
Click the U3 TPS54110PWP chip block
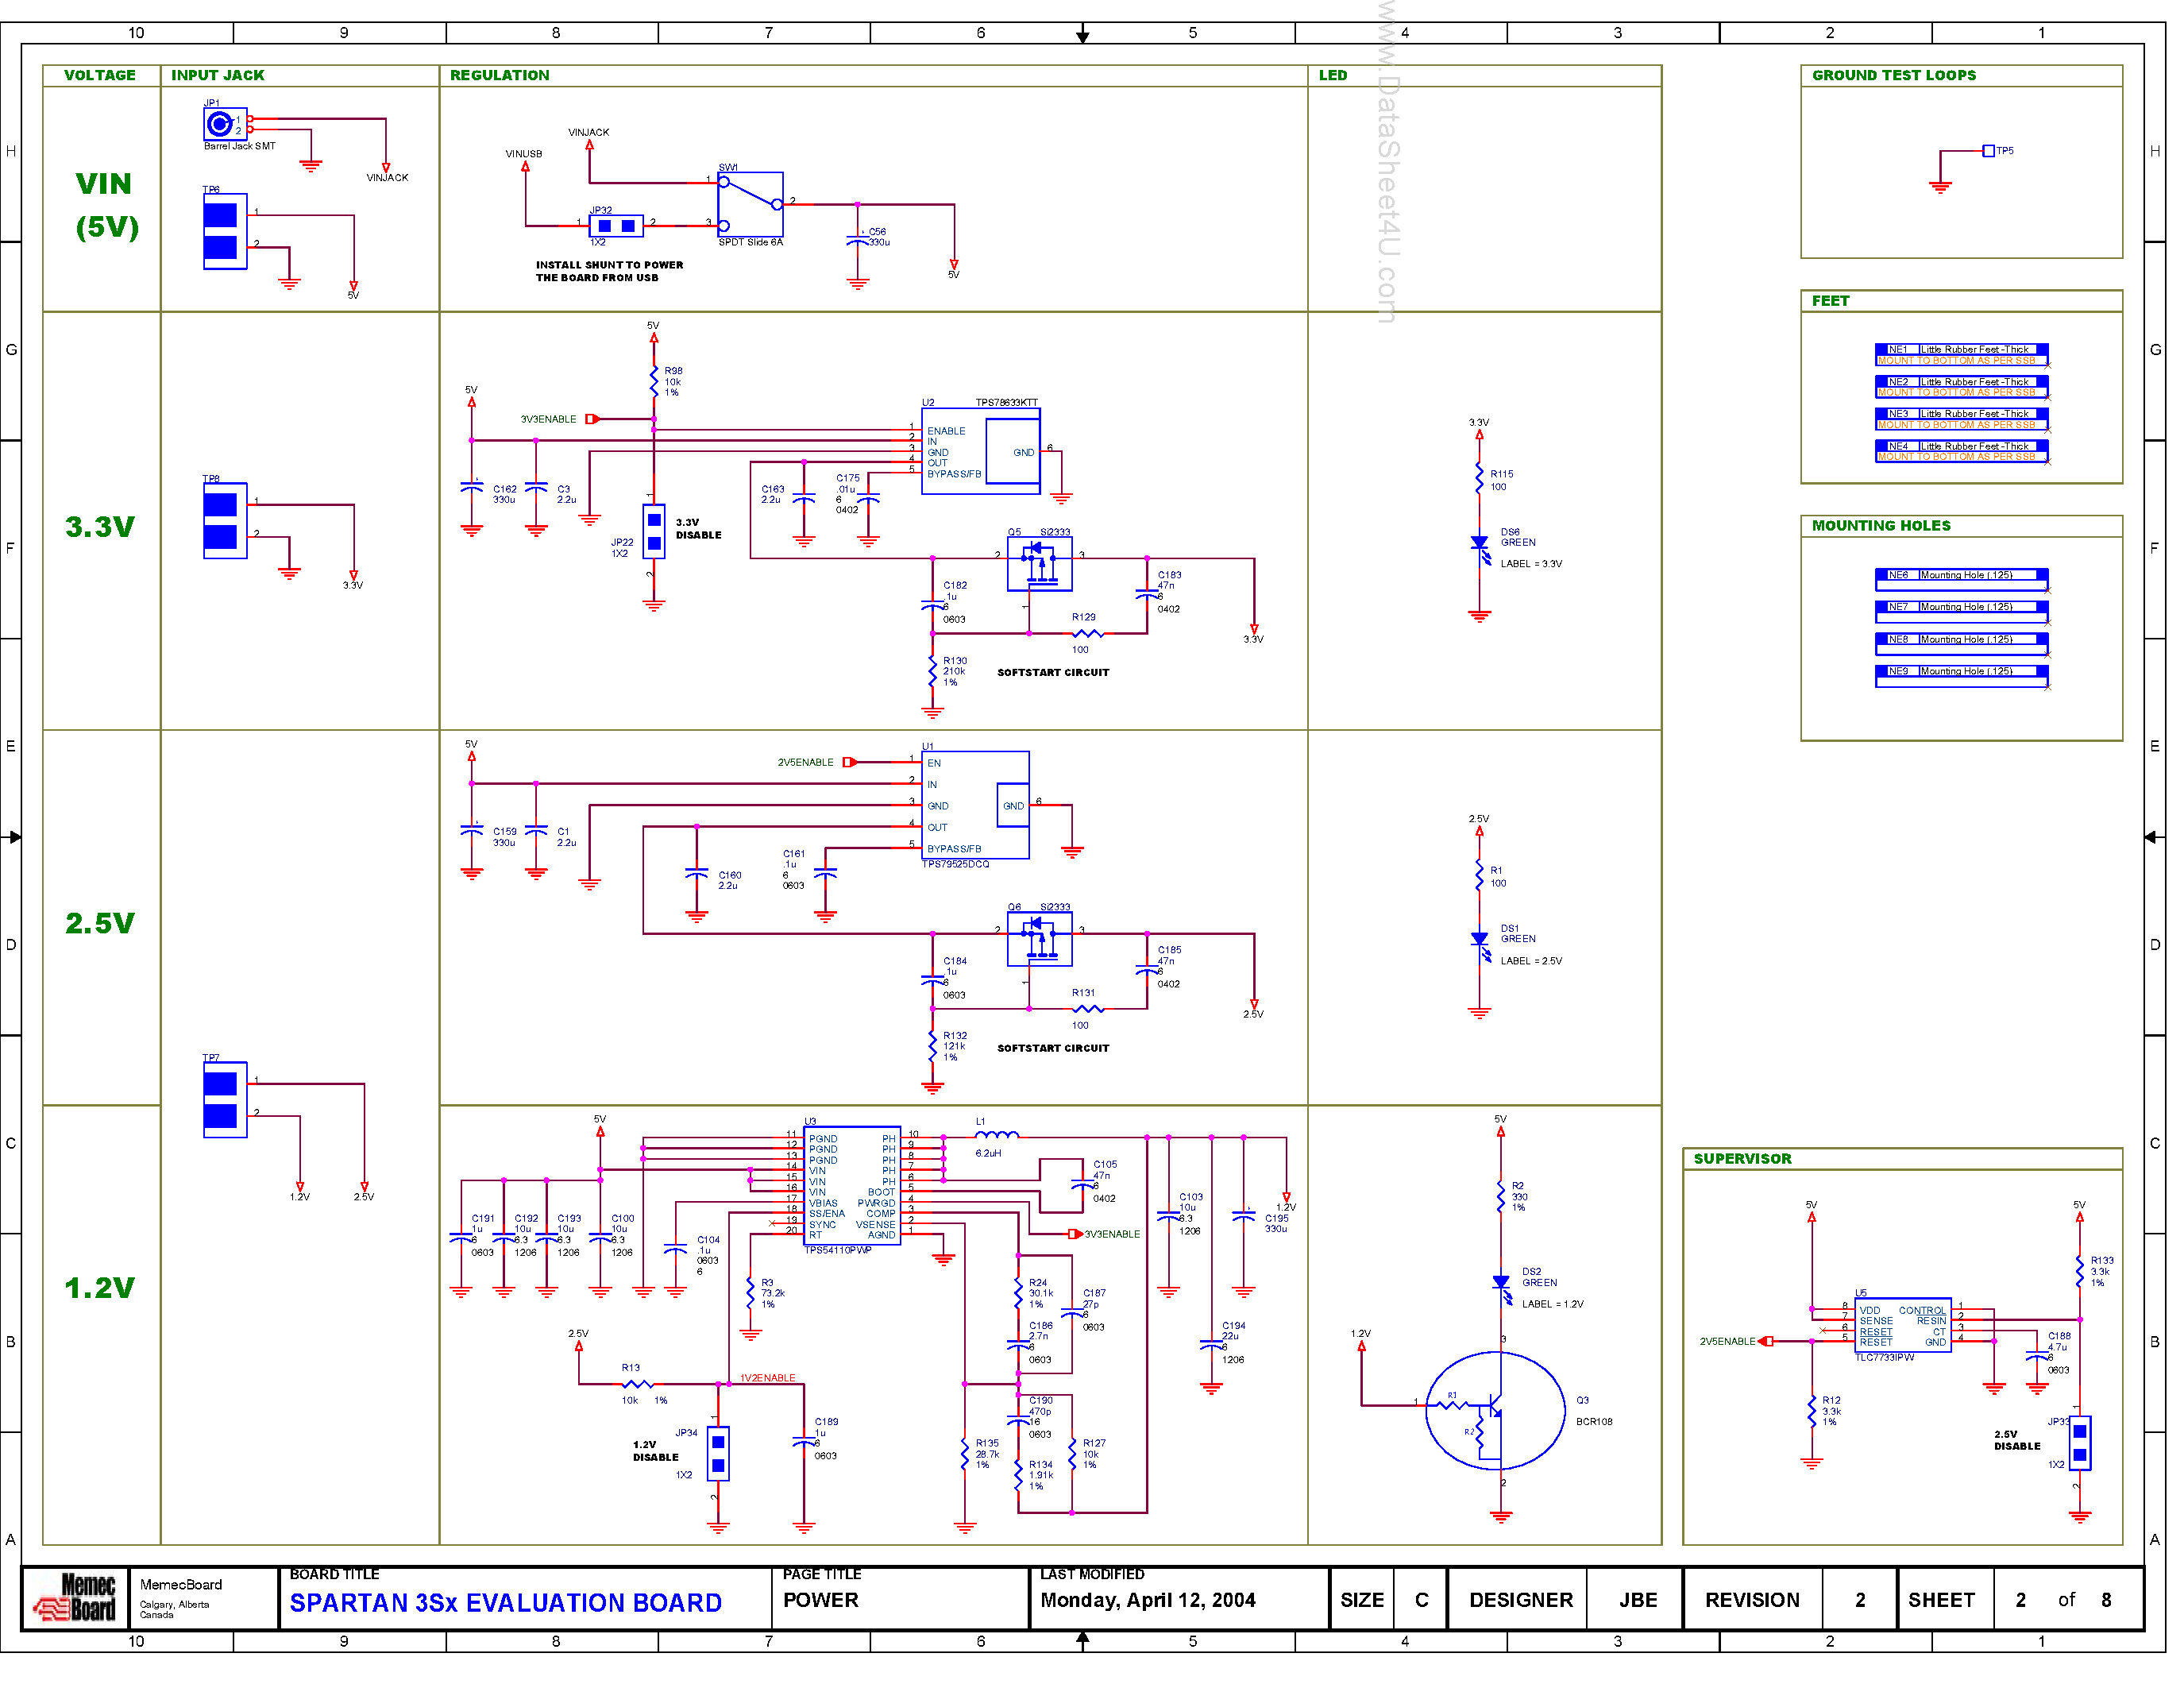(x=852, y=1186)
